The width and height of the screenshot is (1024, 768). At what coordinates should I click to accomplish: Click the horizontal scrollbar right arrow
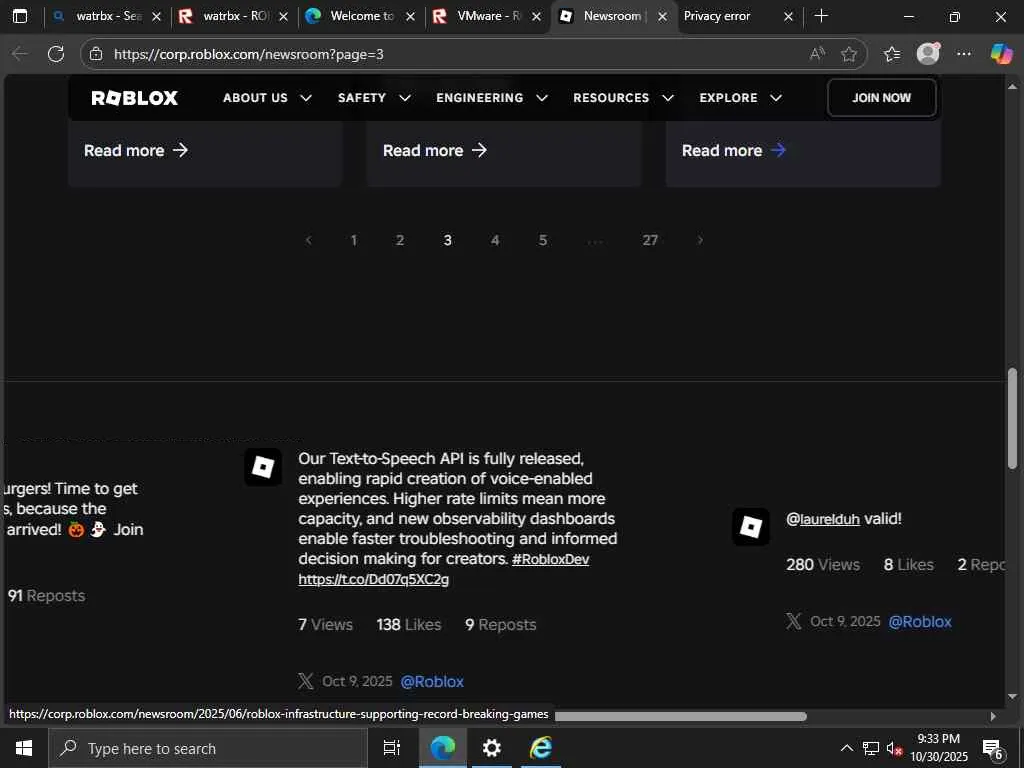993,716
